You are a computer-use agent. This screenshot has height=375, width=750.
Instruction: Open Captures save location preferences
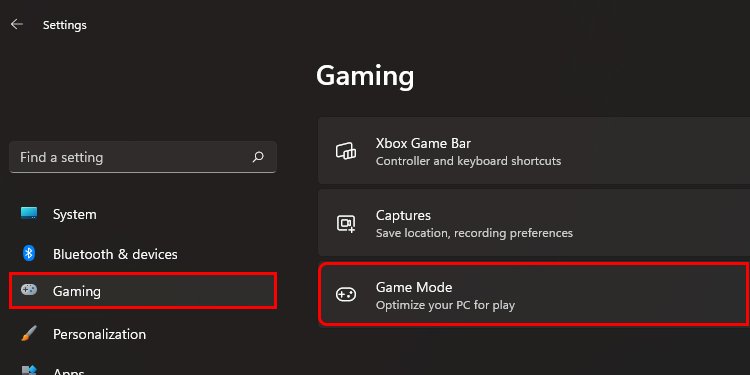click(534, 223)
